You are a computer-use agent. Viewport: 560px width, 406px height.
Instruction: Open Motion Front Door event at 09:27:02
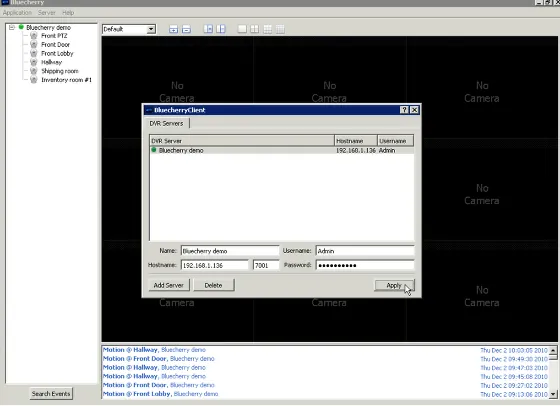point(325,385)
